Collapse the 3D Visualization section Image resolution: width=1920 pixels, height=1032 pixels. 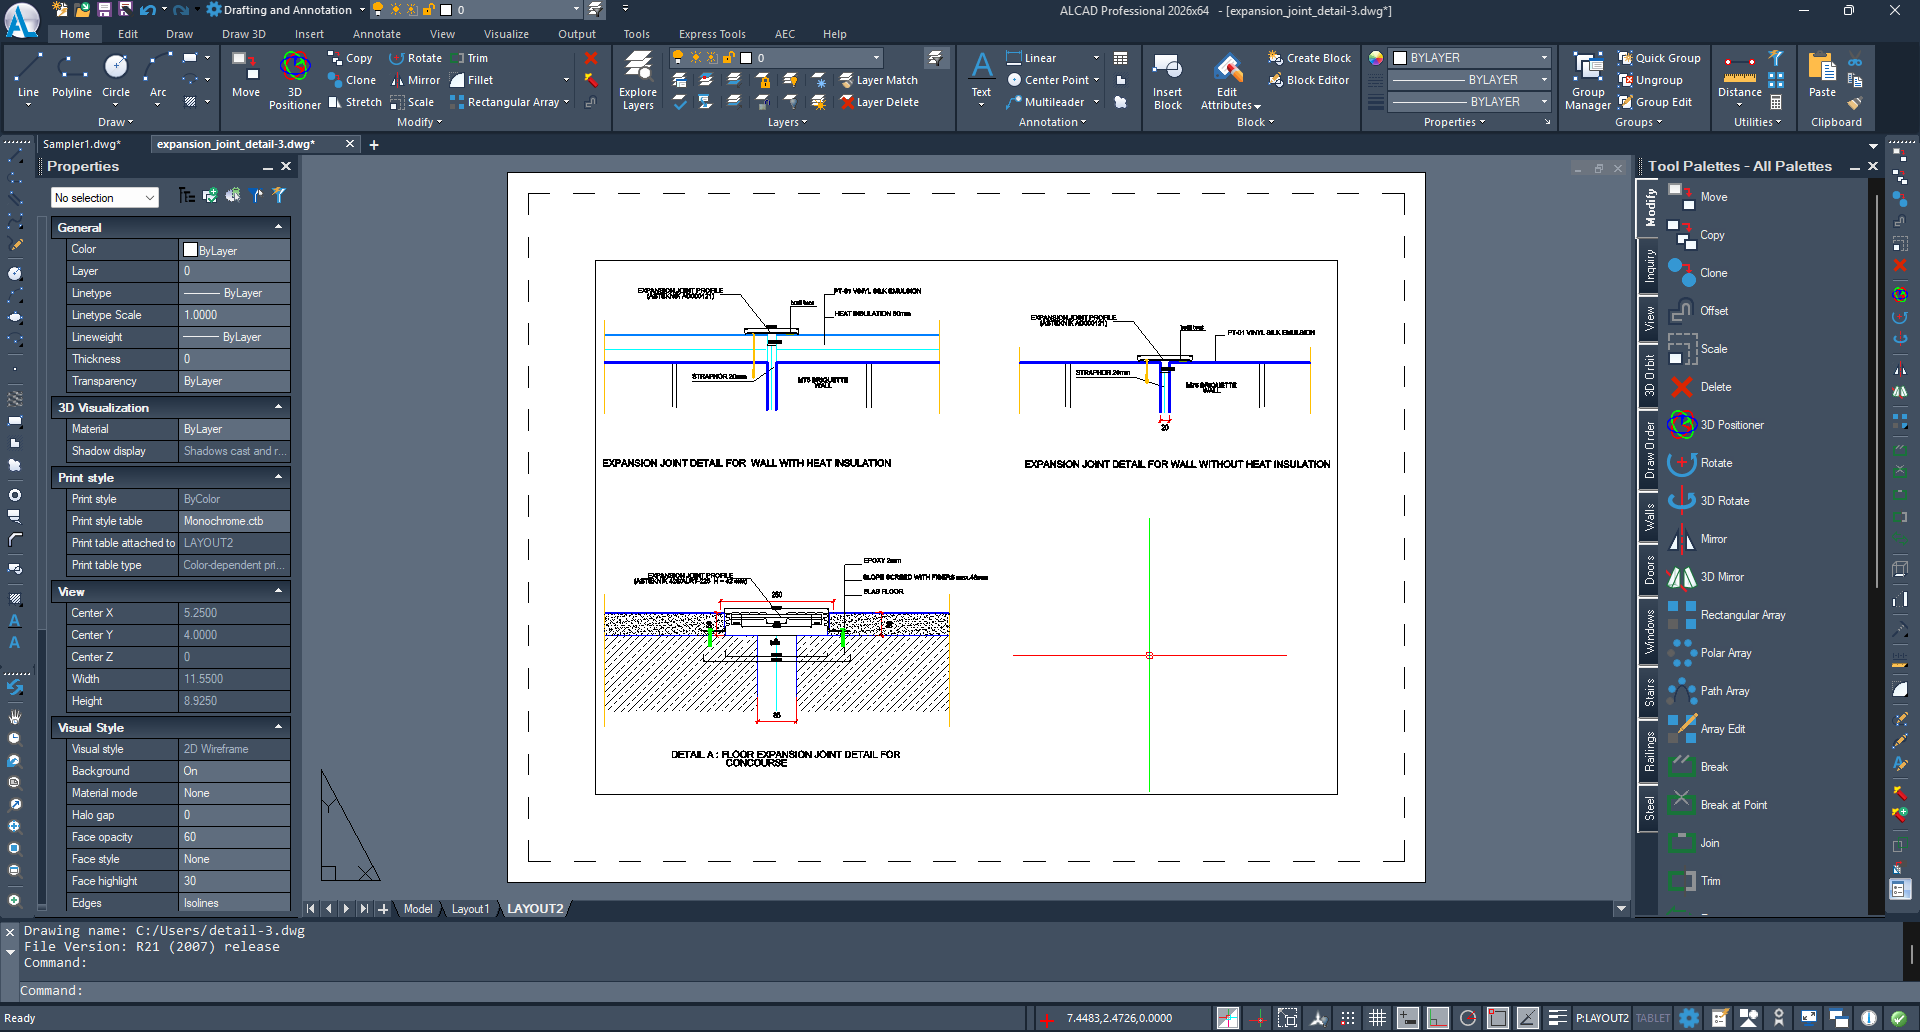tap(278, 407)
